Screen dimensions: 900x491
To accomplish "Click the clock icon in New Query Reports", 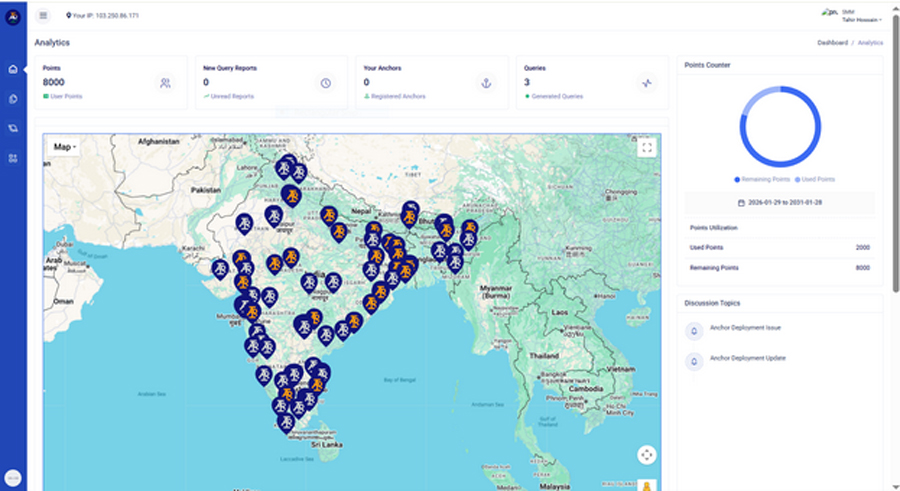I will [x=325, y=83].
